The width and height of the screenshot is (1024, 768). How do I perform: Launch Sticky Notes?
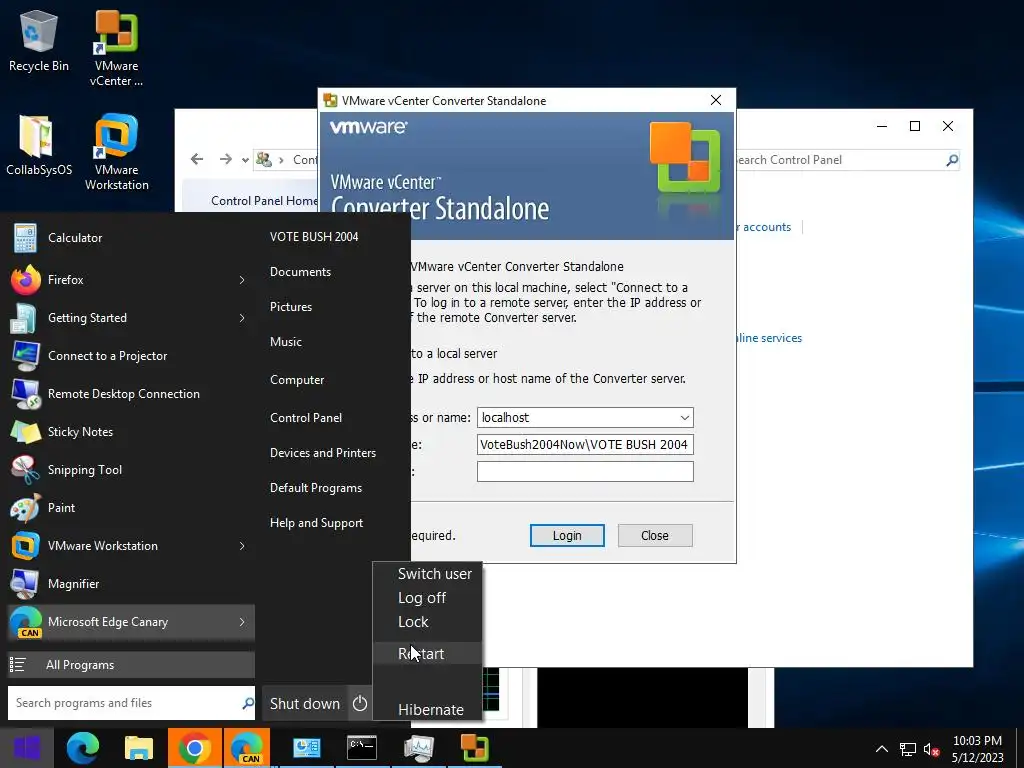[x=131, y=432]
